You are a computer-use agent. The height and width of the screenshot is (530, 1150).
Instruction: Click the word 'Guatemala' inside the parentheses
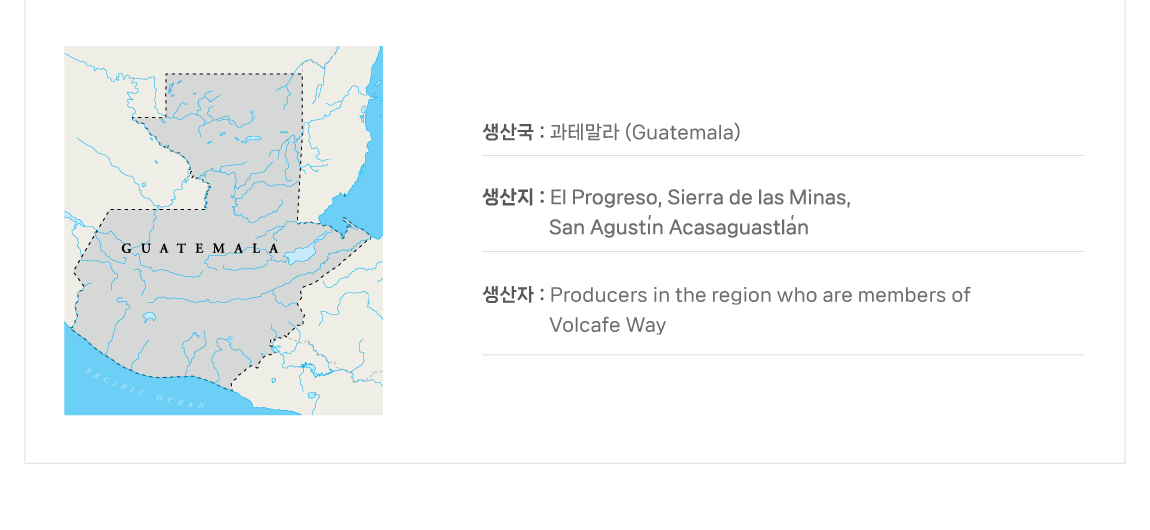682,132
